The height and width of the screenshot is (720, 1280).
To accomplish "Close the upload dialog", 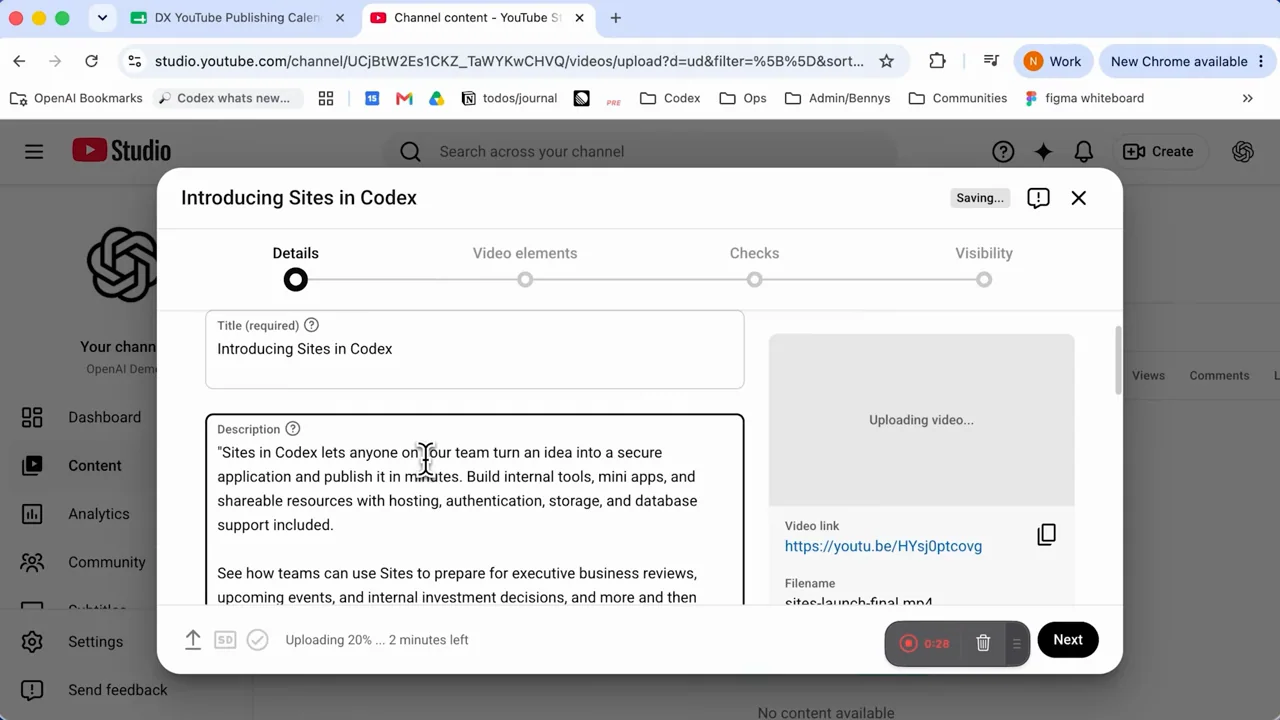I will 1079,198.
